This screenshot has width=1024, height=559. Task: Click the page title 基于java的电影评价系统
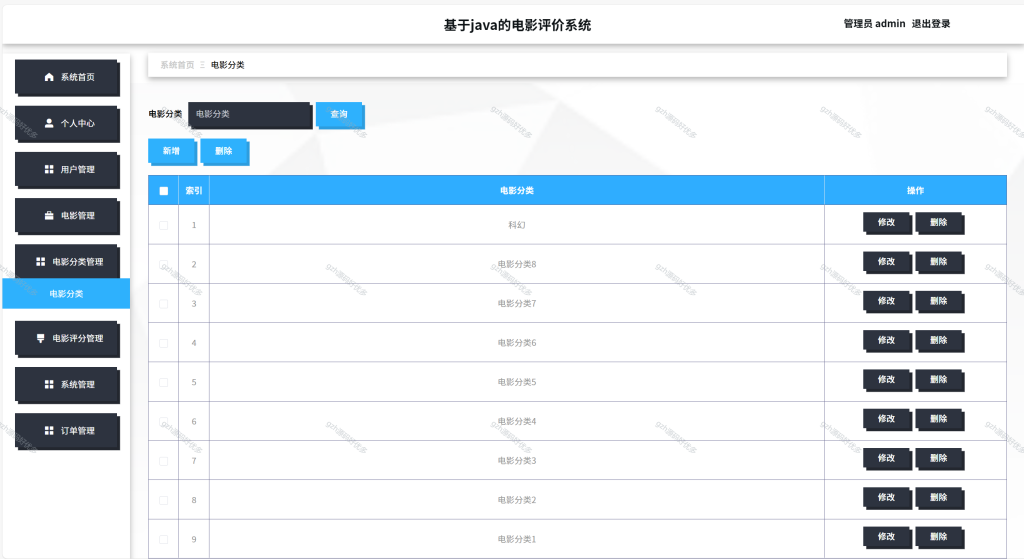[x=517, y=25]
